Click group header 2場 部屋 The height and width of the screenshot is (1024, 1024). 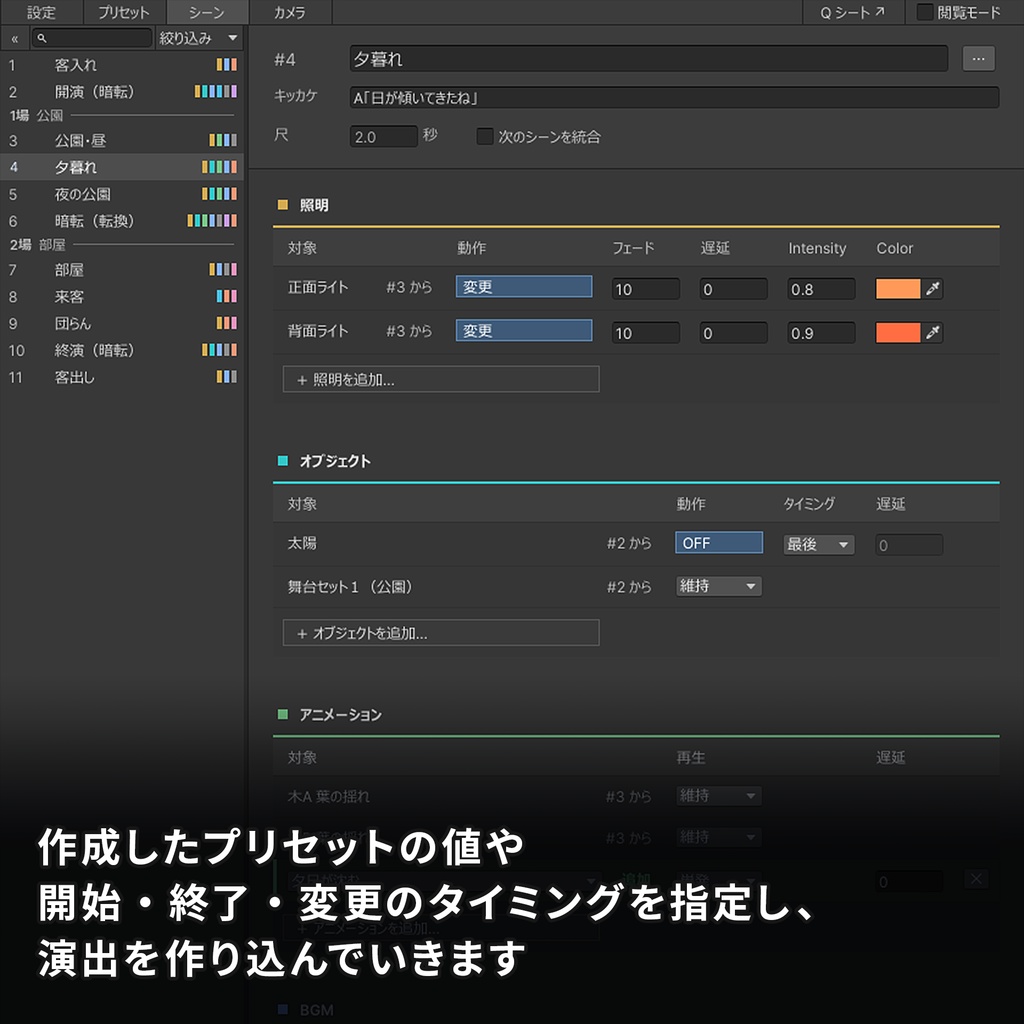click(122, 245)
